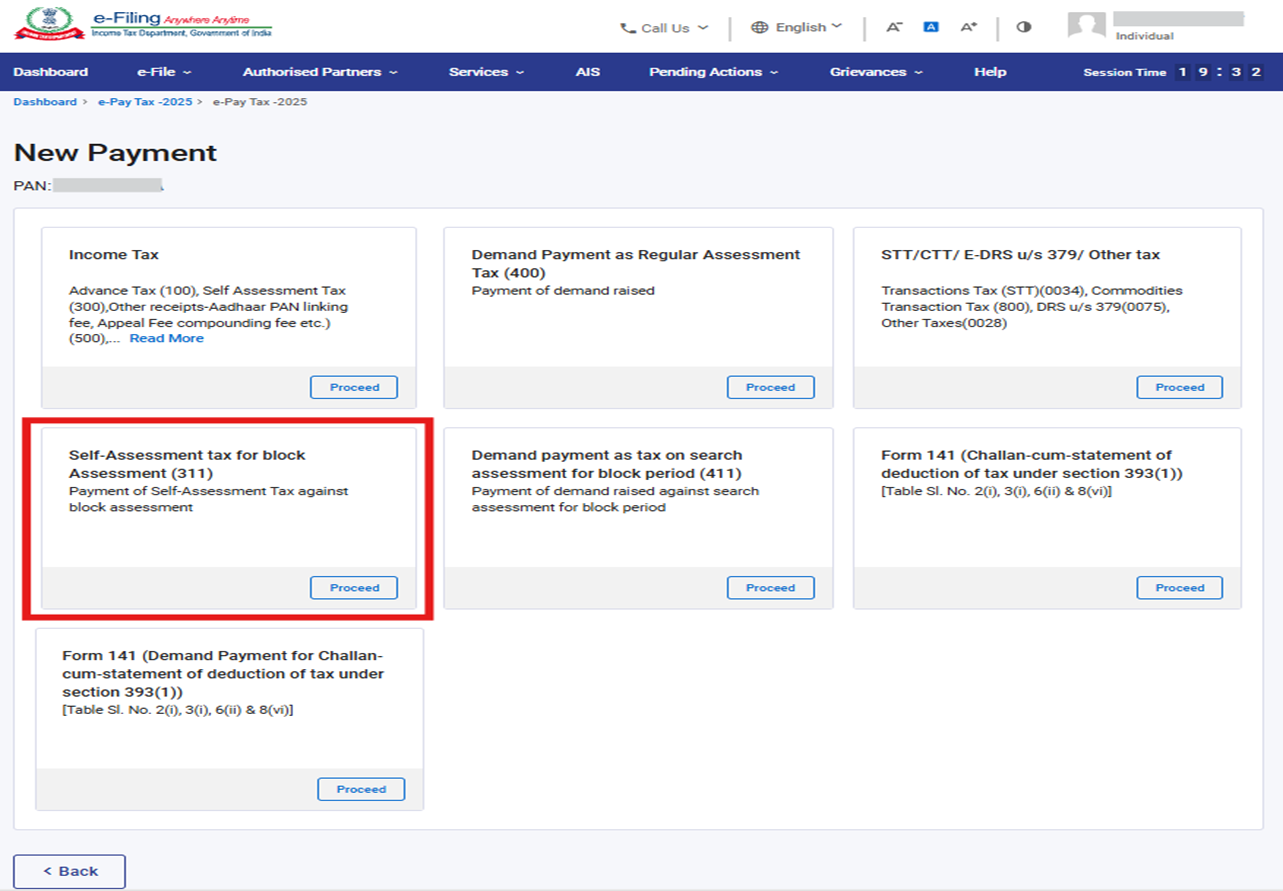Expand the Call Us dropdown
The image size is (1283, 891).
pos(664,28)
